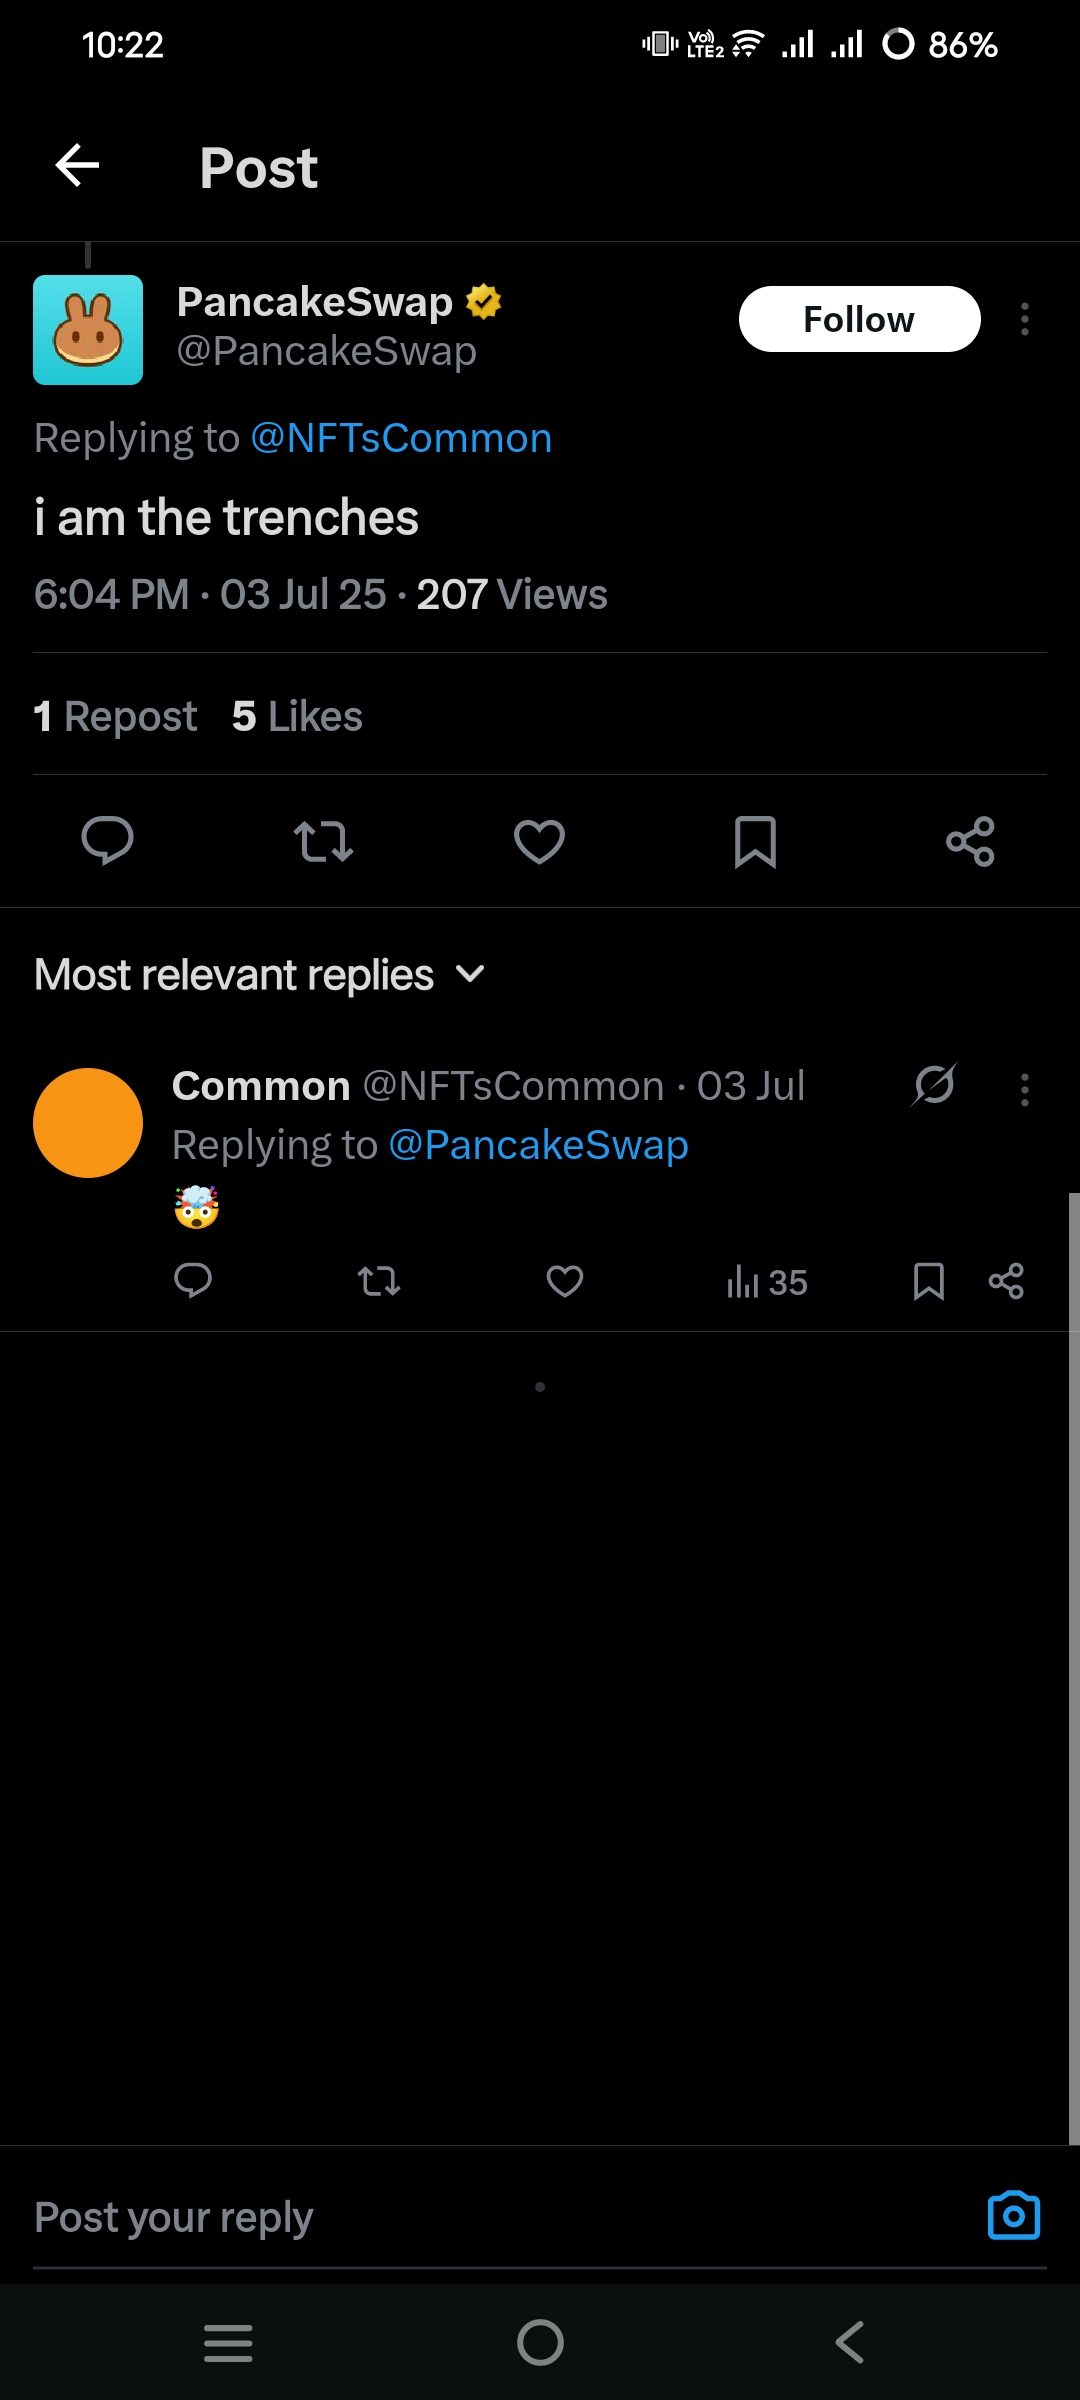Reply to the main post
1080x2400 pixels.
[x=107, y=841]
